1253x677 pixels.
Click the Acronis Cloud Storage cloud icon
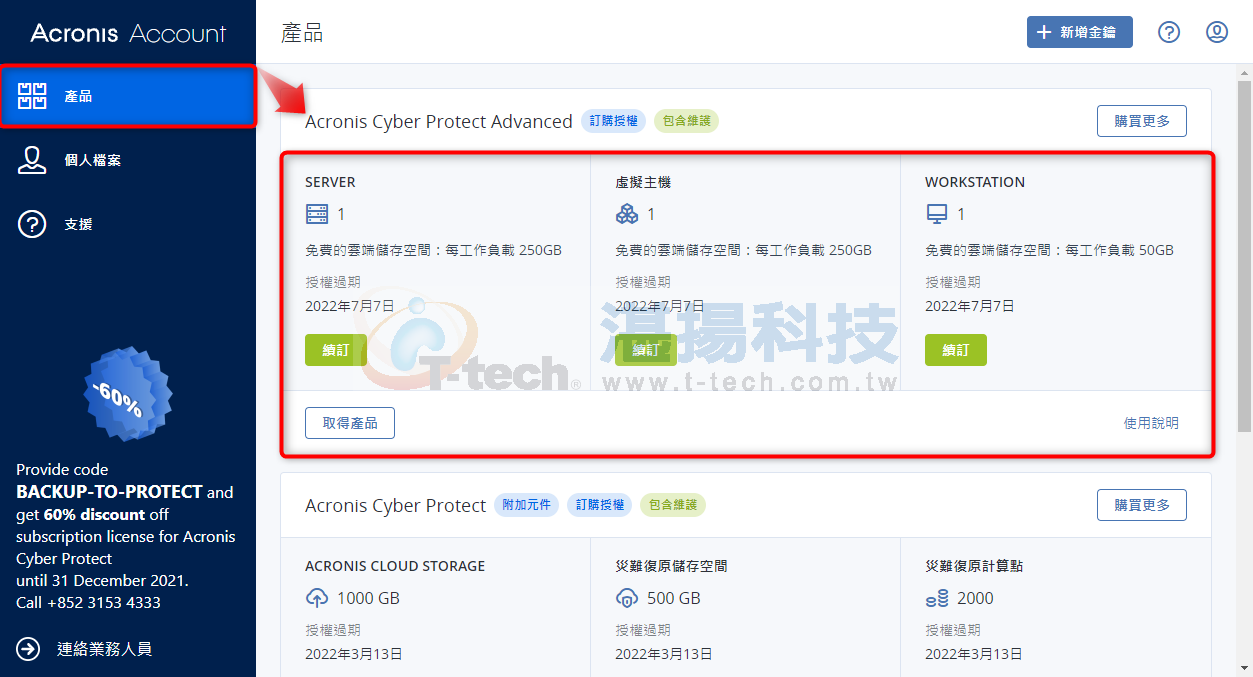pyautogui.click(x=316, y=598)
